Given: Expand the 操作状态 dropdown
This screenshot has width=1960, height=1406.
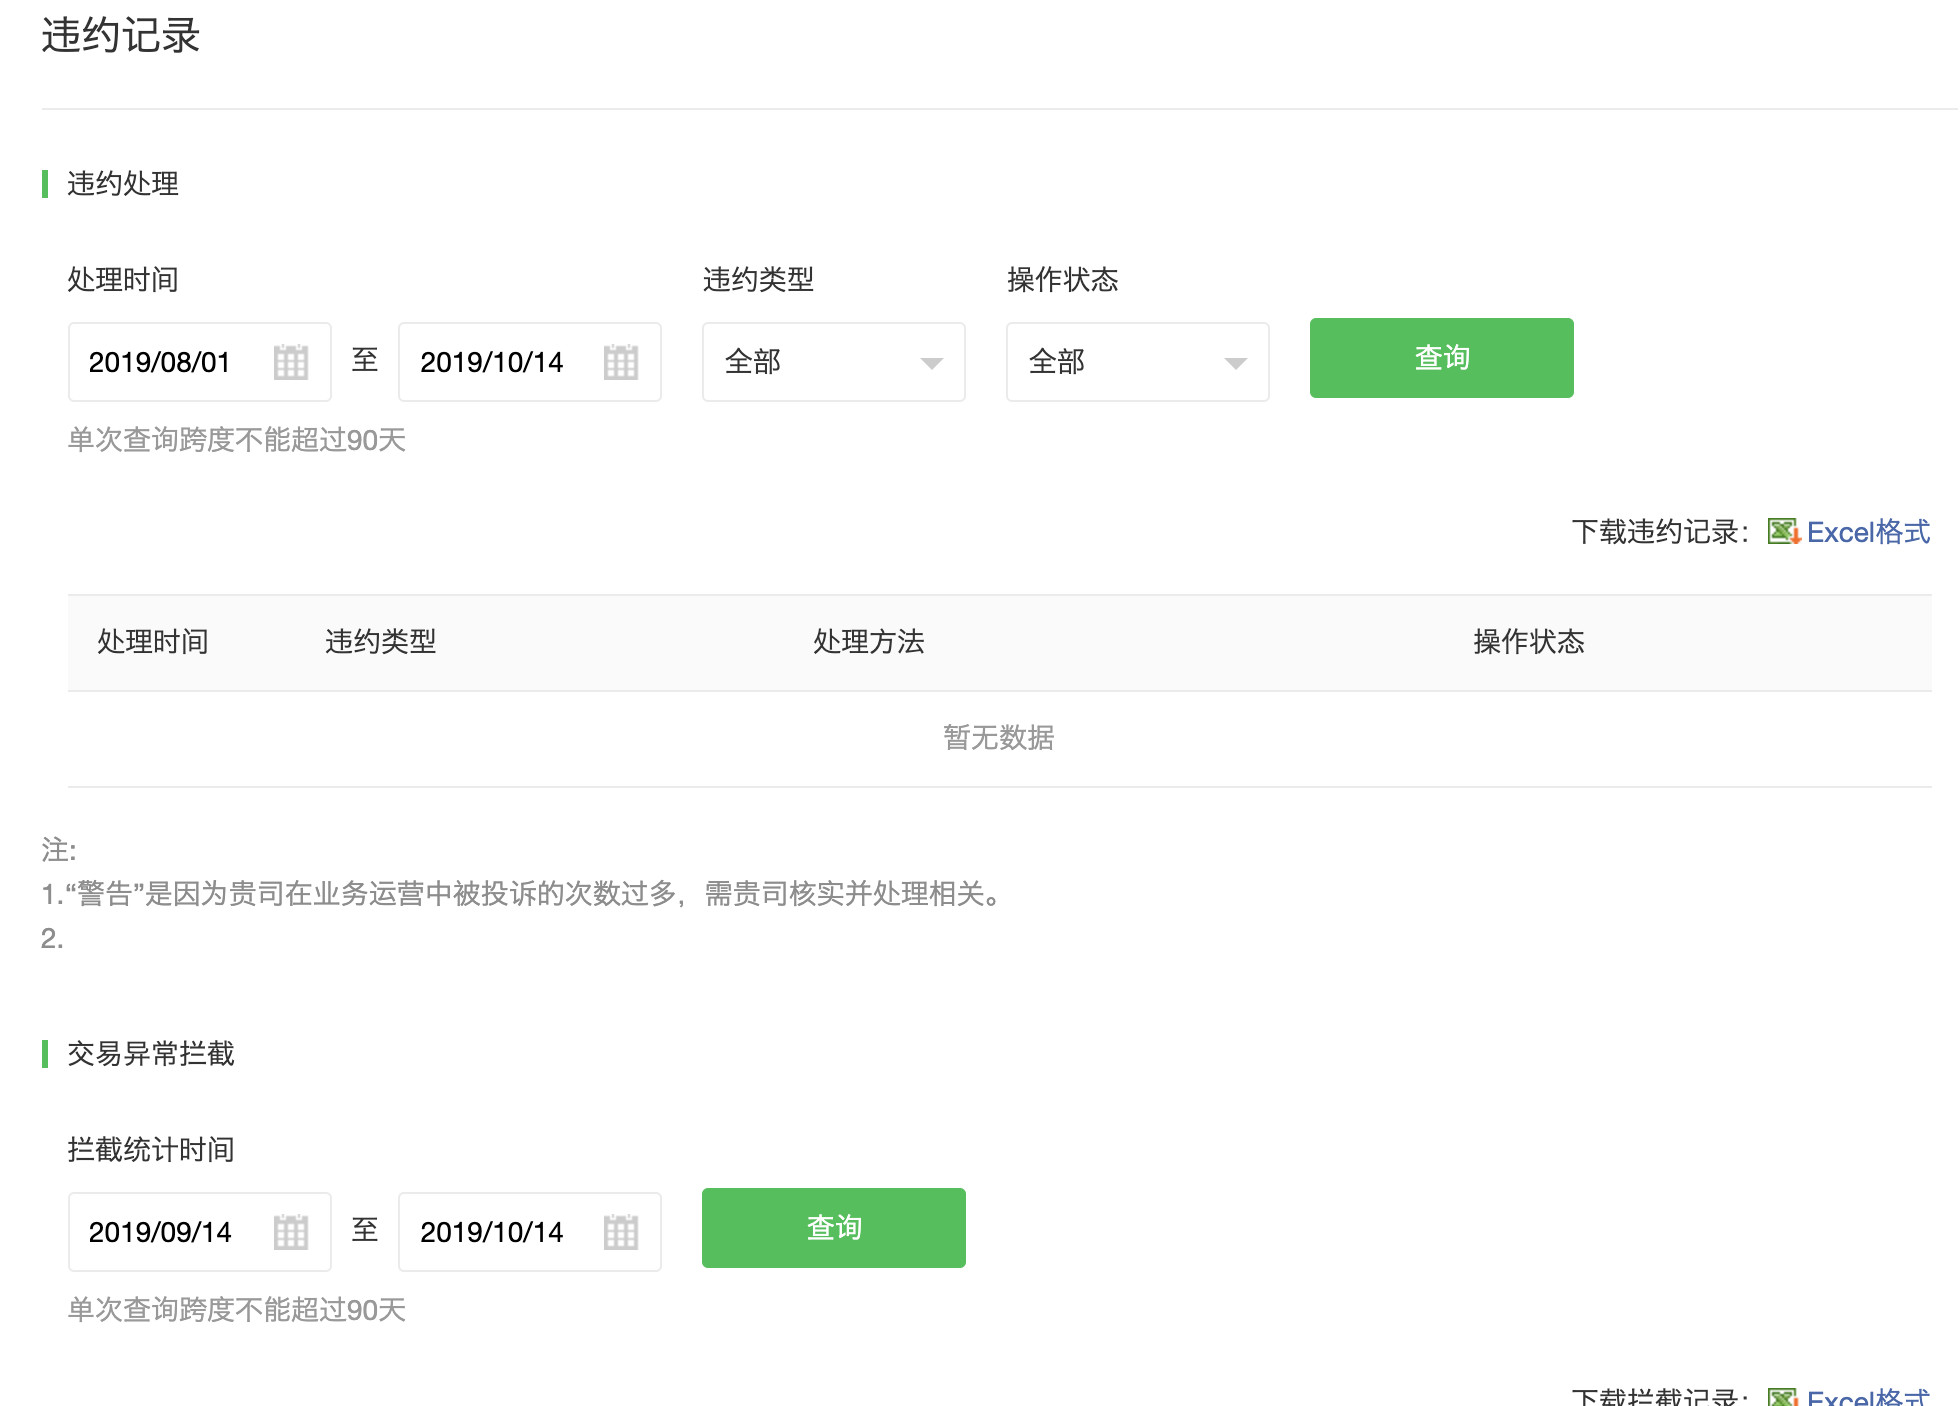Looking at the screenshot, I should [x=1138, y=362].
